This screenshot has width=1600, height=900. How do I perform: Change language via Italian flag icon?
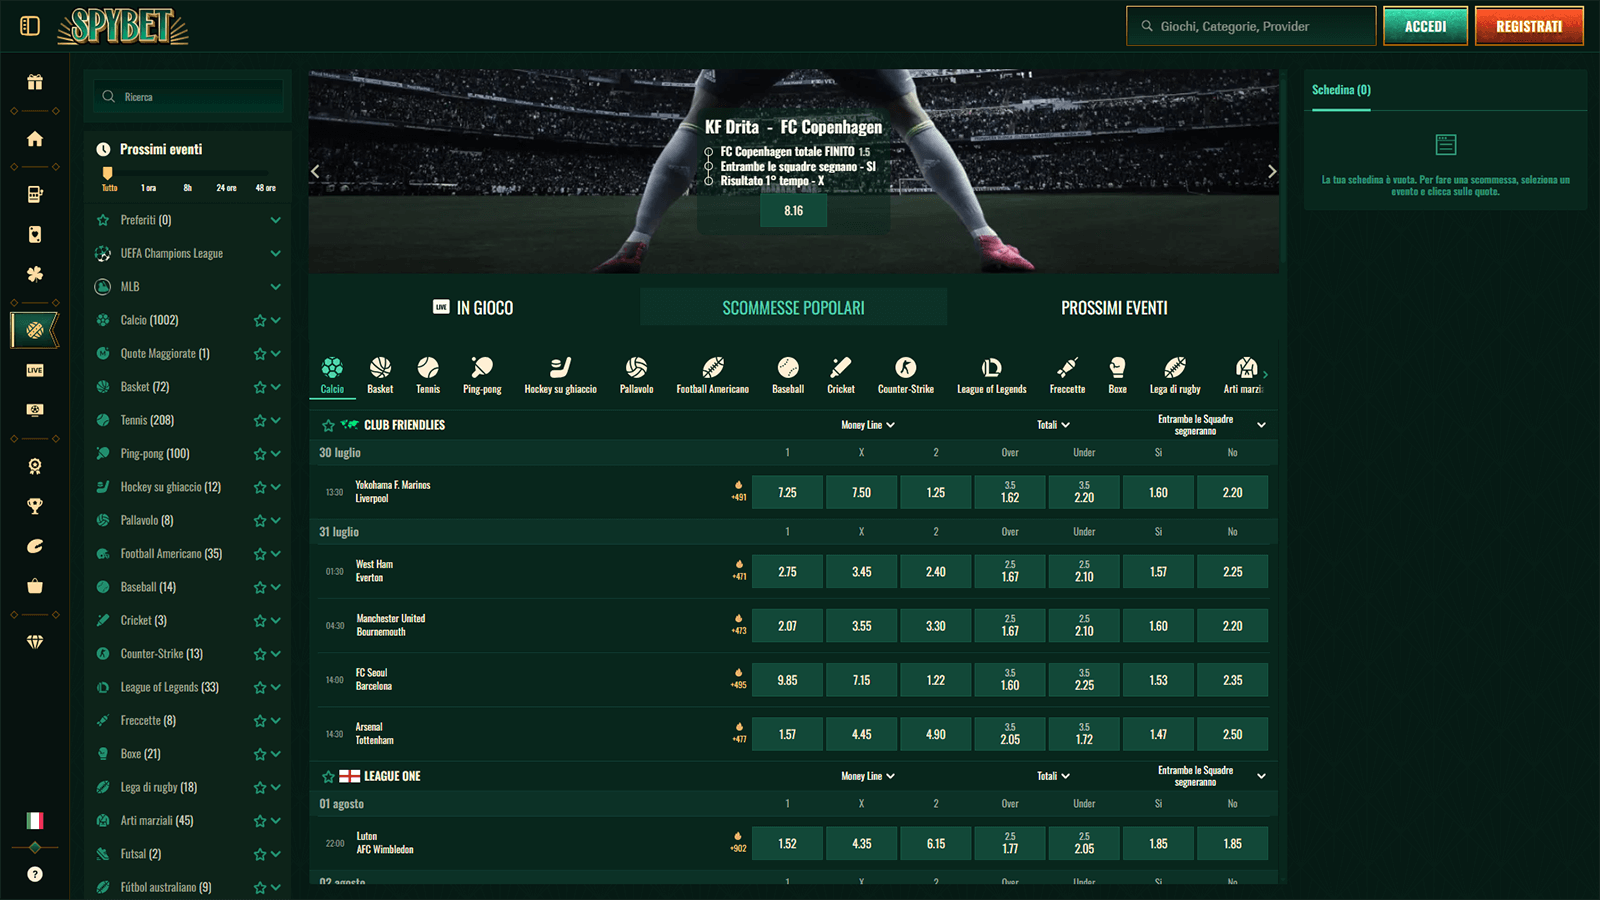coord(35,820)
